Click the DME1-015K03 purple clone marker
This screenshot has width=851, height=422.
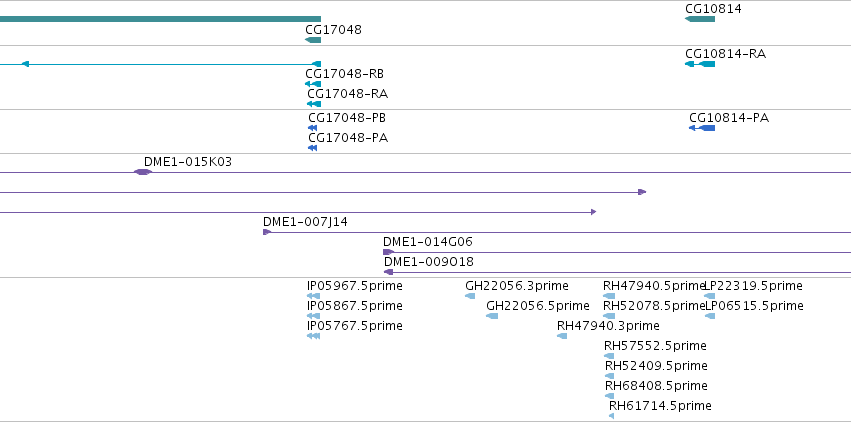pyautogui.click(x=143, y=172)
